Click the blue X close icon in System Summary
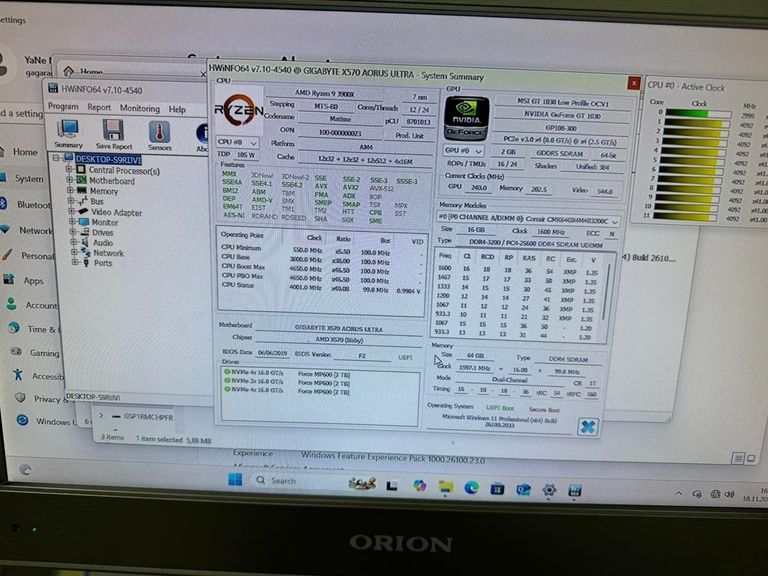The width and height of the screenshot is (768, 576). pos(588,427)
